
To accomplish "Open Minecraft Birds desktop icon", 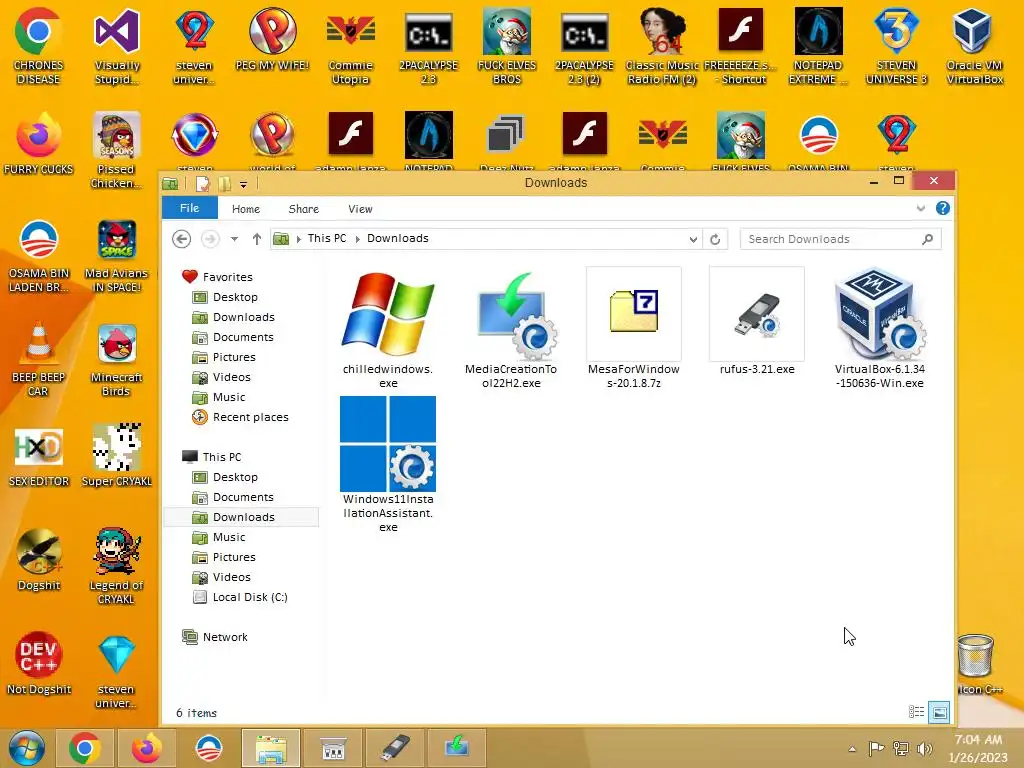I will 116,359.
